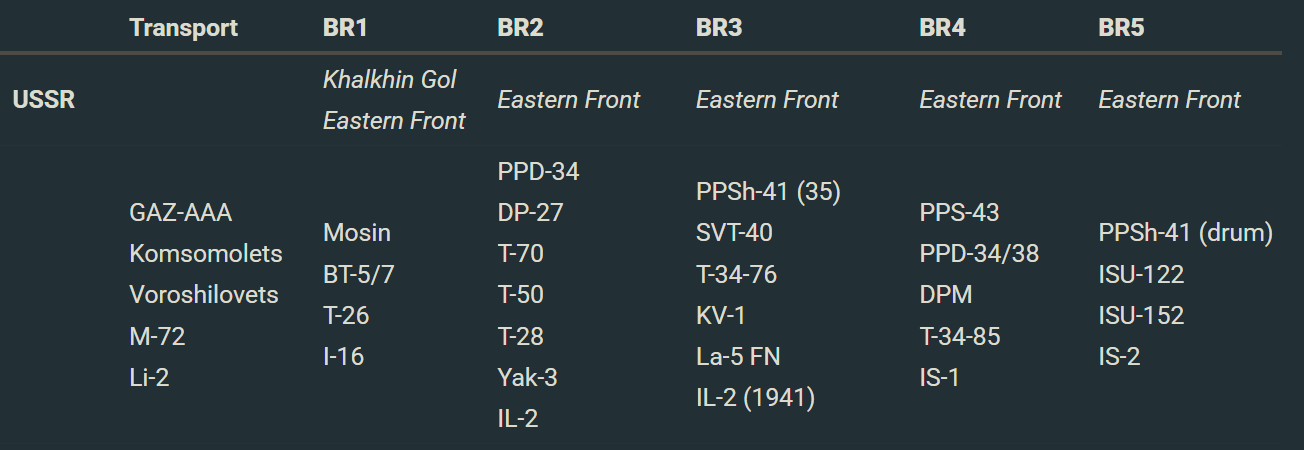The width and height of the screenshot is (1304, 450).
Task: Select the I-16 aircraft entry
Action: tap(344, 356)
